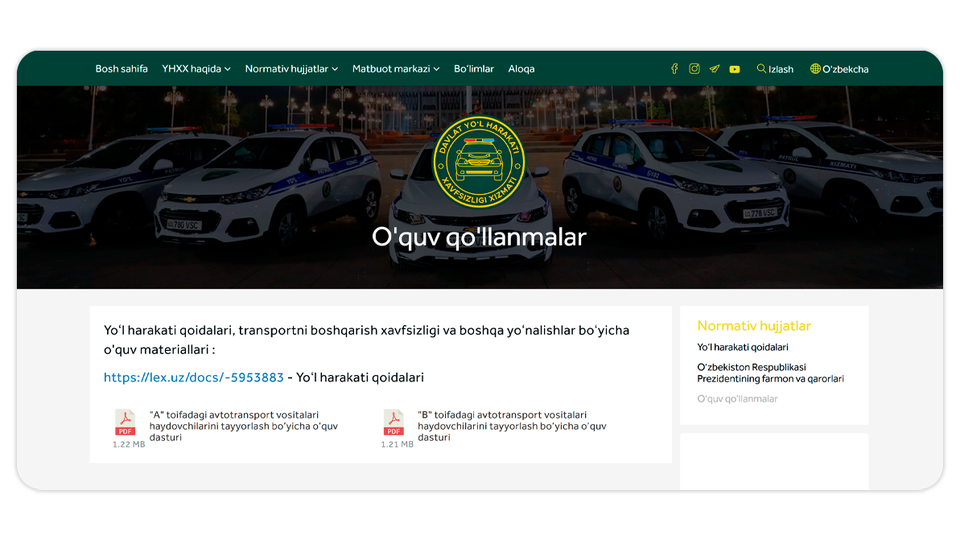Expand the chevron next to Matbuot markazi

437,69
